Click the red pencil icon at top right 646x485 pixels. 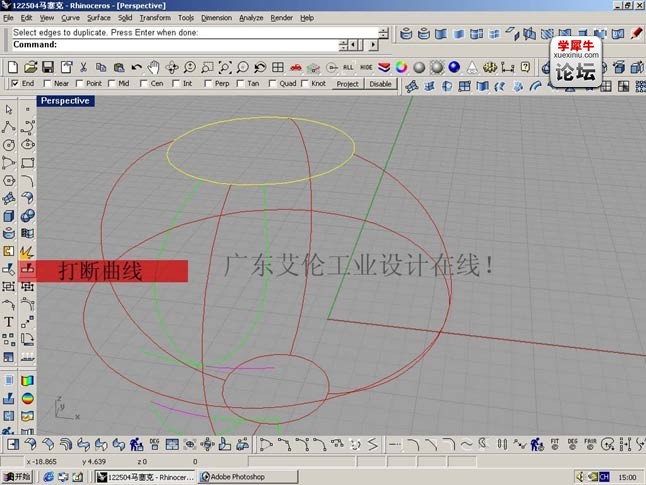point(637,33)
